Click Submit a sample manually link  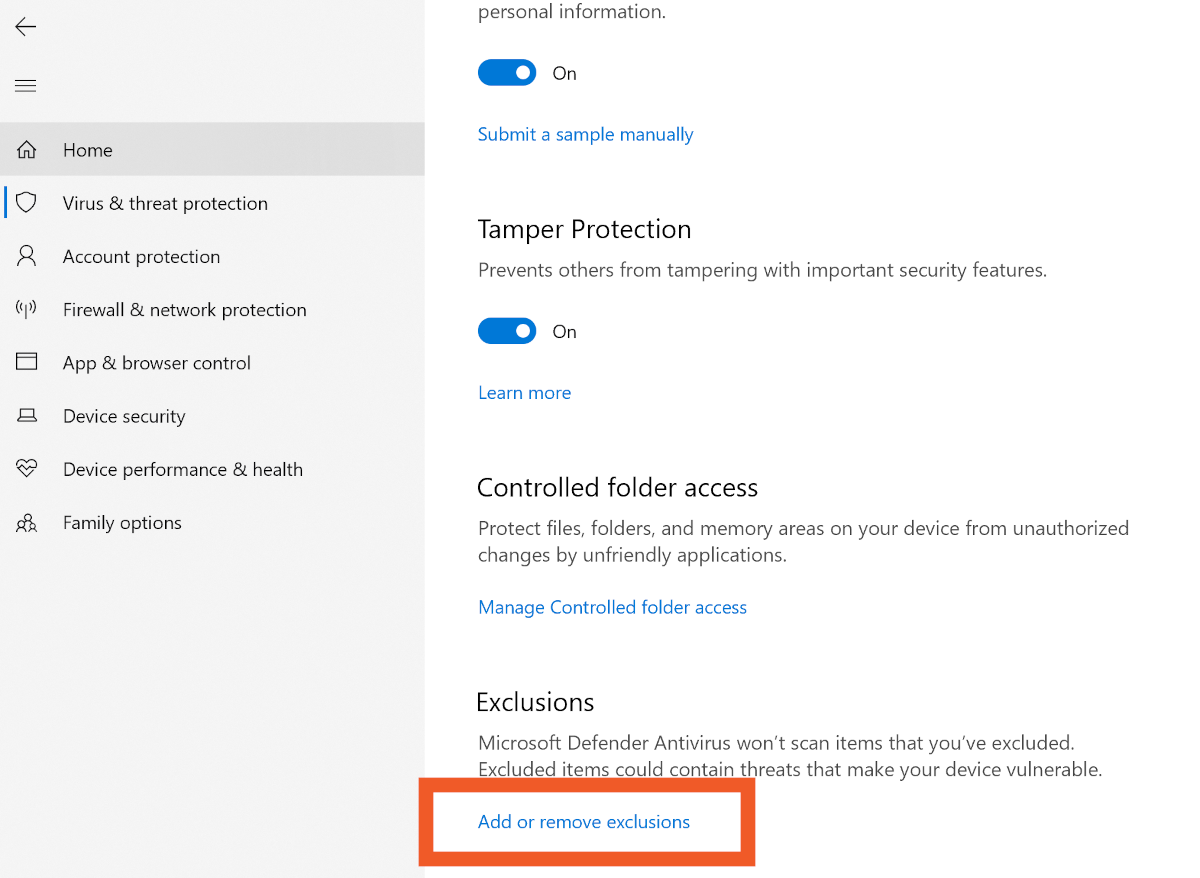[x=585, y=134]
